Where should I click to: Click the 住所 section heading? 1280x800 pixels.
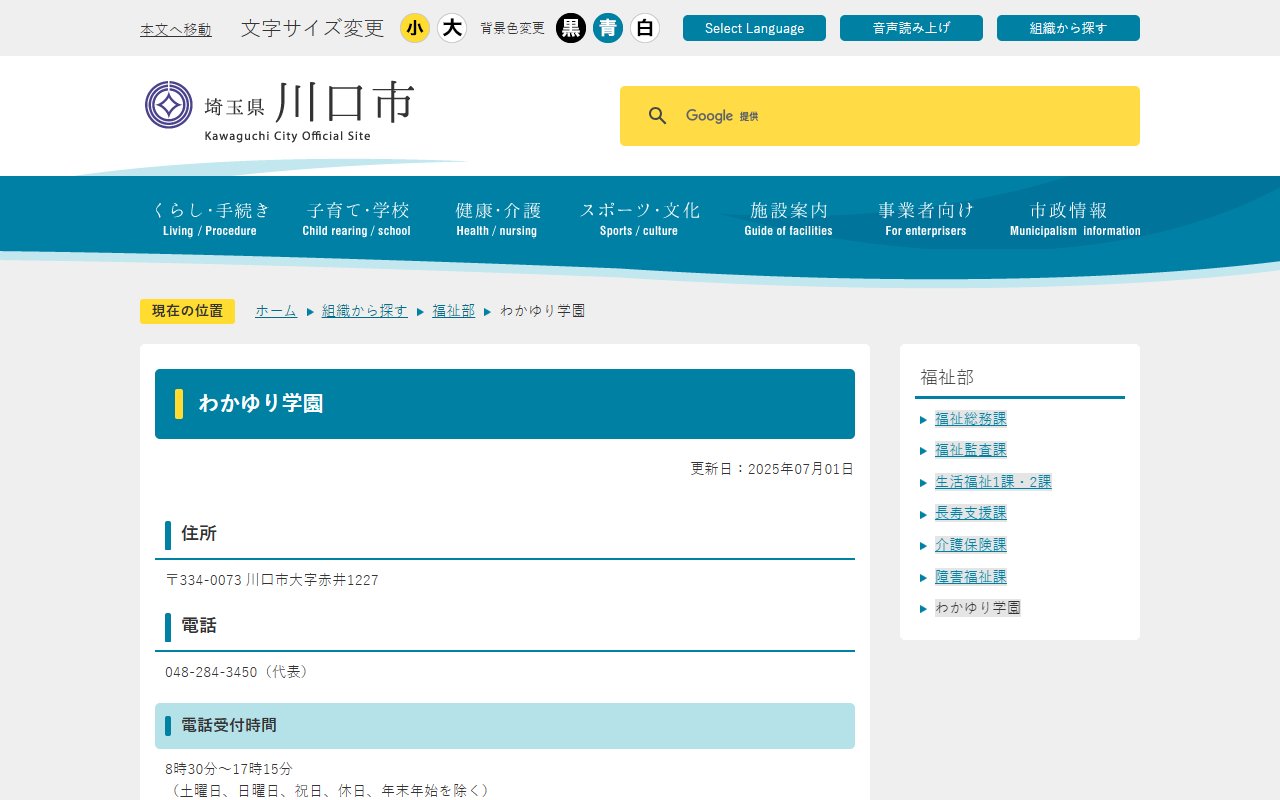pyautogui.click(x=199, y=534)
